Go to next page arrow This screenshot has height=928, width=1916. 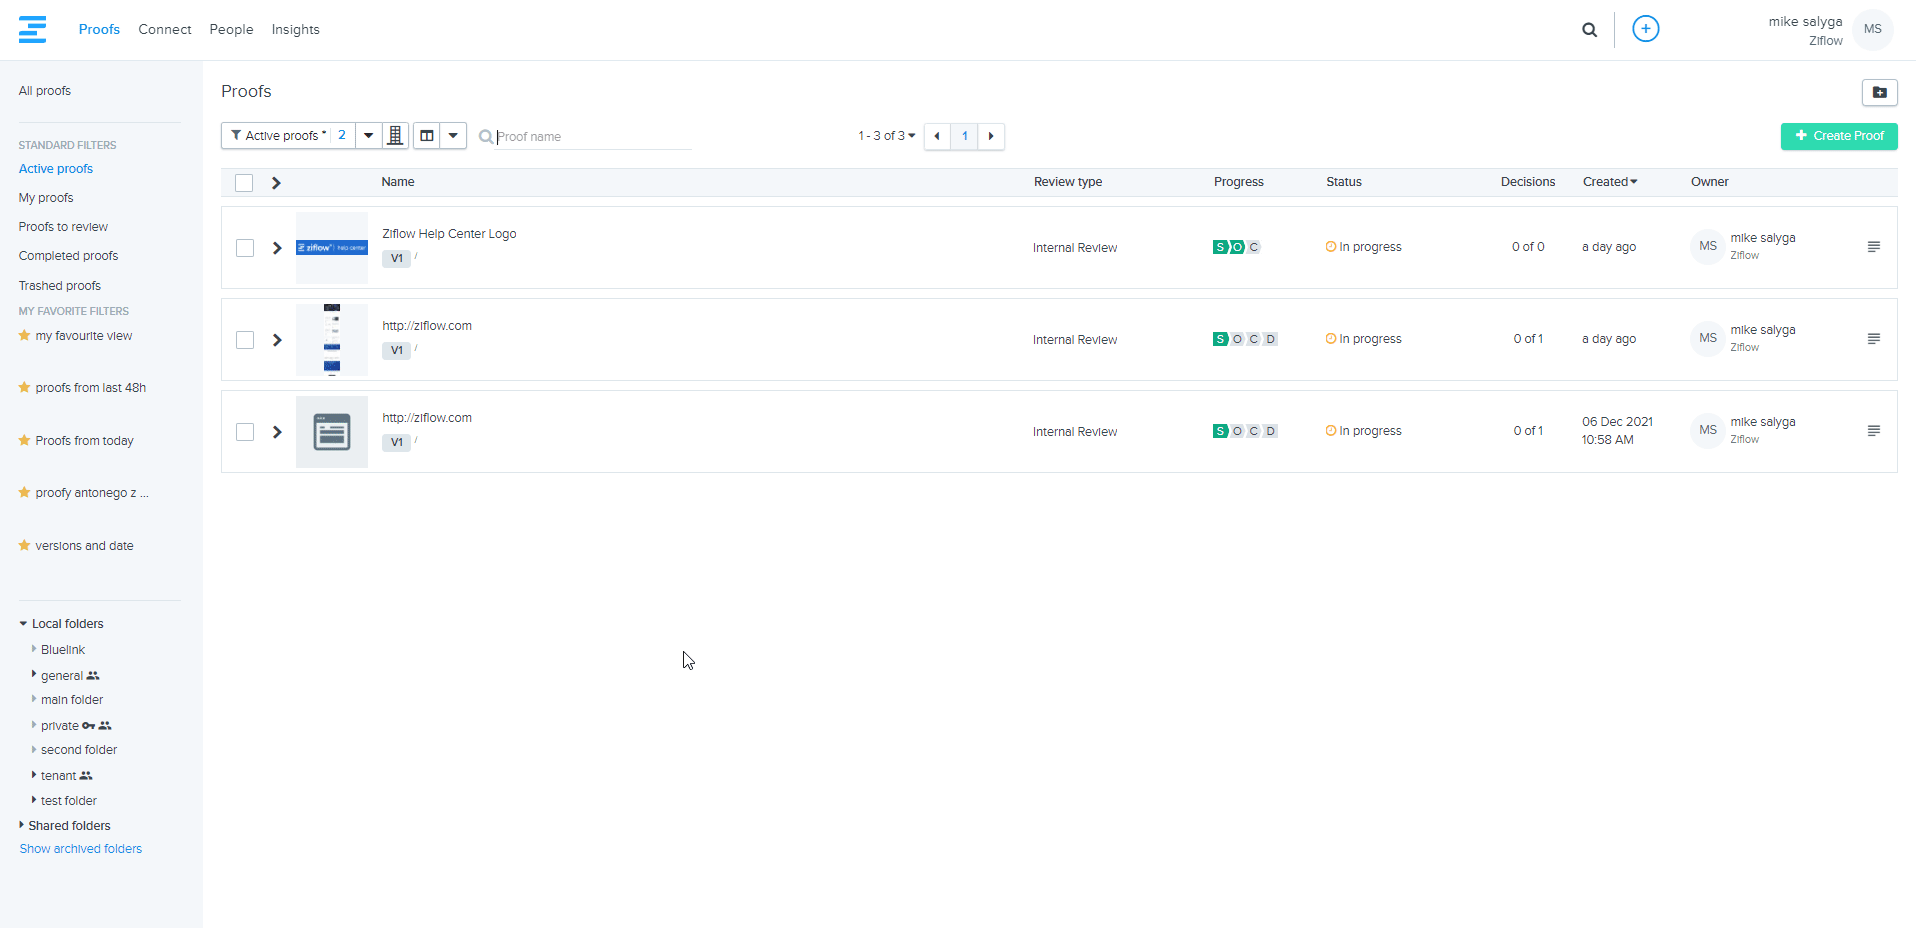[991, 136]
